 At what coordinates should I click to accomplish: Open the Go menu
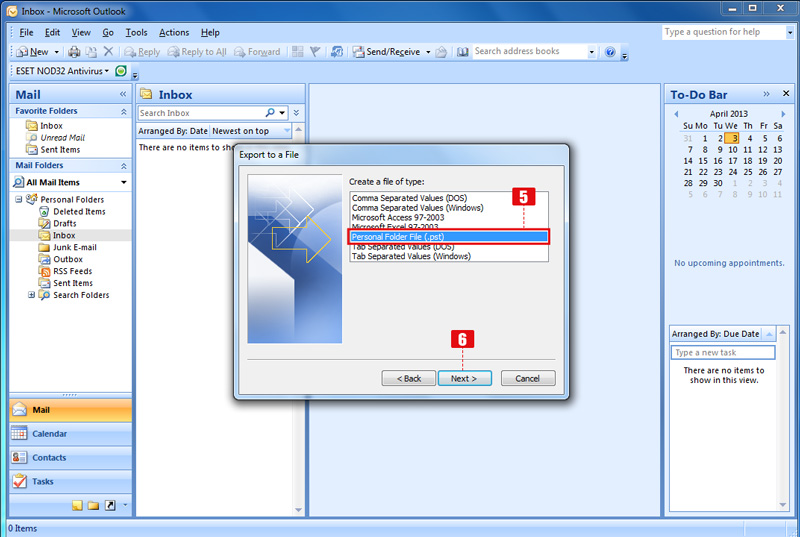108,32
